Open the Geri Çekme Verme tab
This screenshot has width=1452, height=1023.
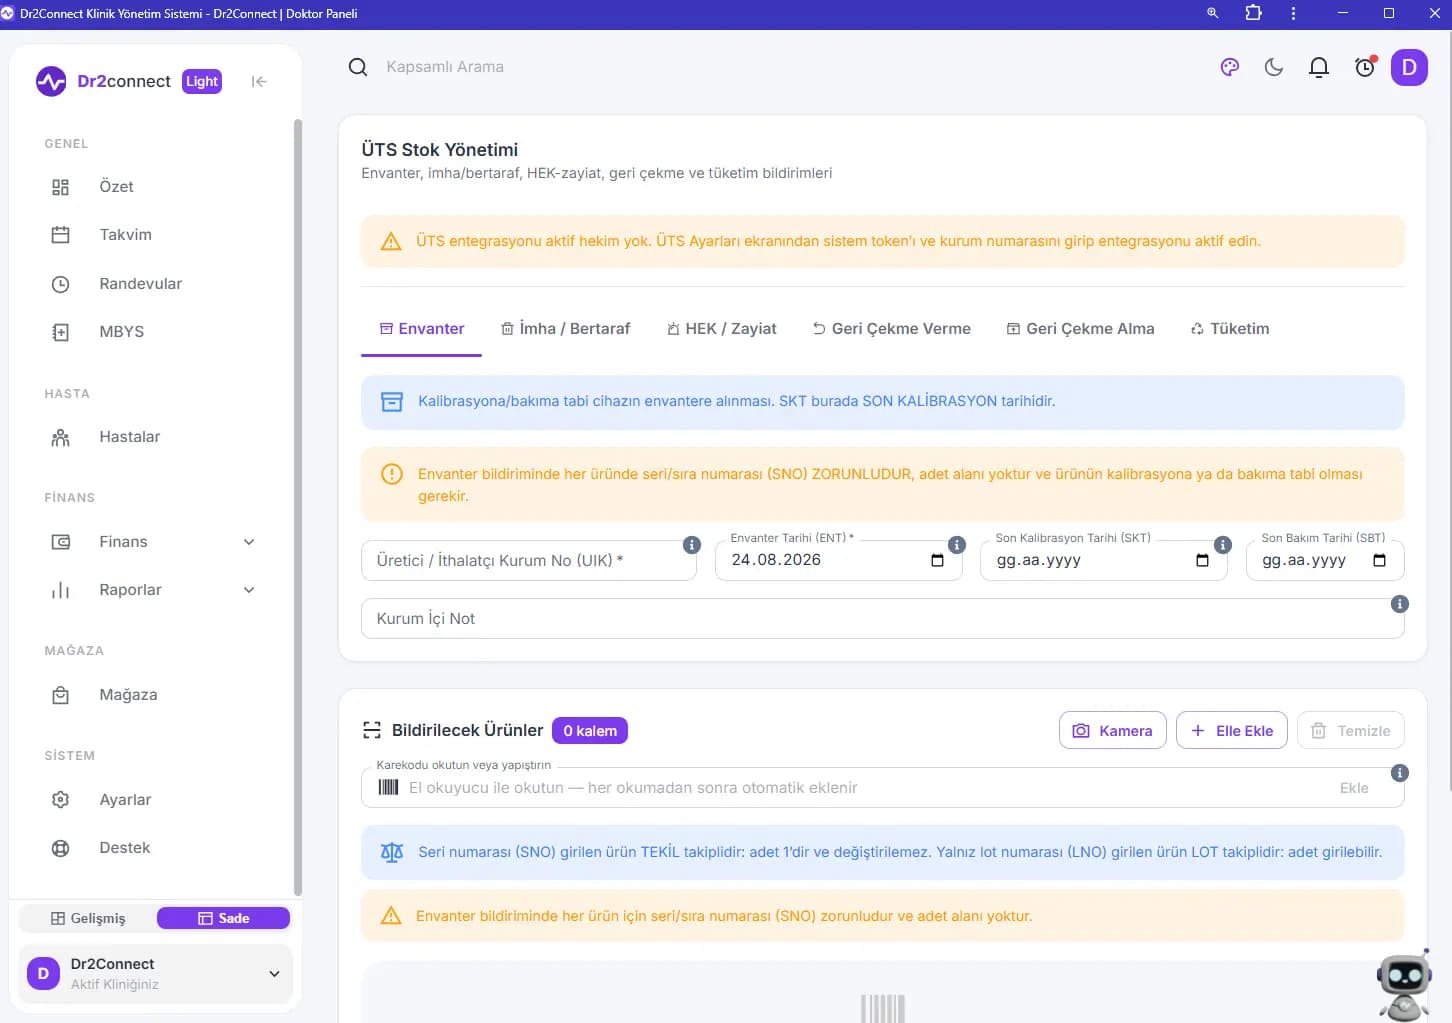pos(891,329)
